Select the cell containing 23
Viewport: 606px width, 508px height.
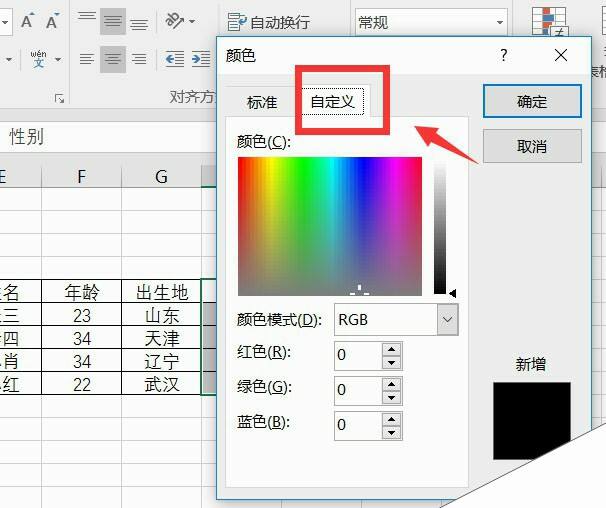(x=82, y=315)
